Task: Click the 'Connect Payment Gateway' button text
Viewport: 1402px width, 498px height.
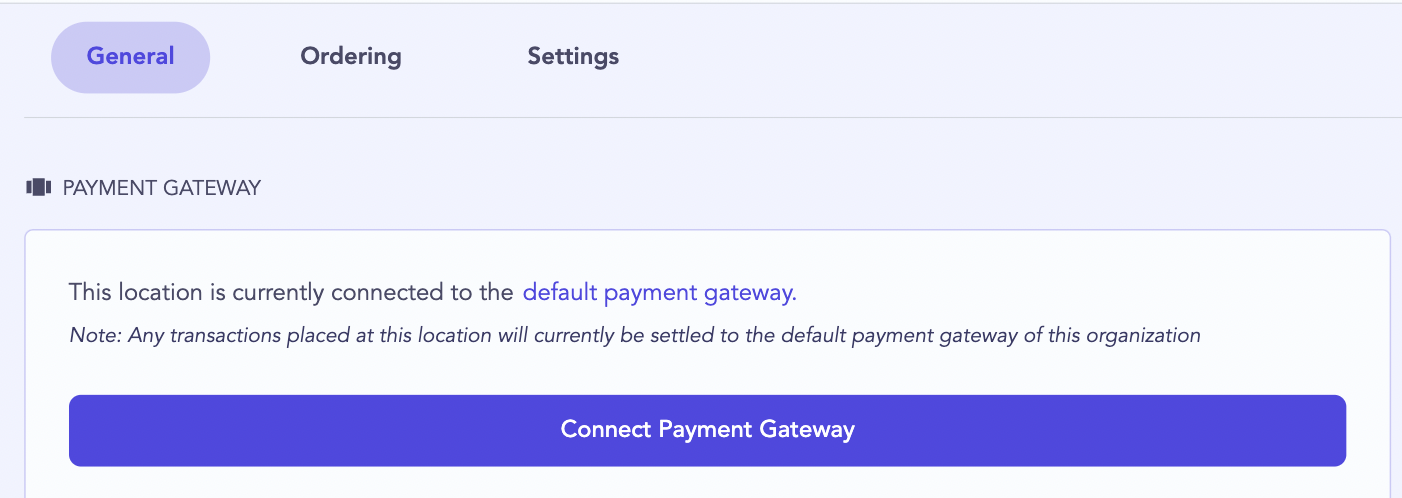Action: (708, 430)
